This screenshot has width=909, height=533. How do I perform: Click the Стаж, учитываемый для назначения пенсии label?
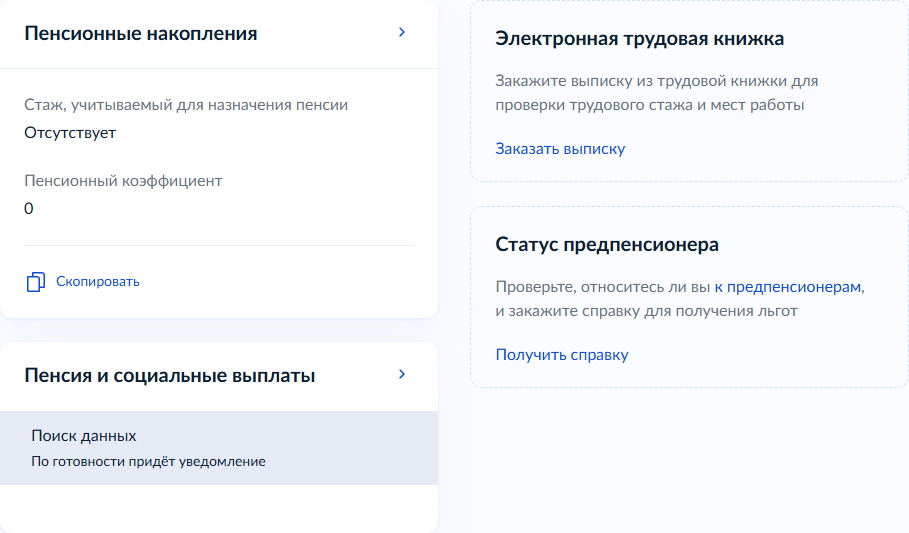[x=186, y=105]
